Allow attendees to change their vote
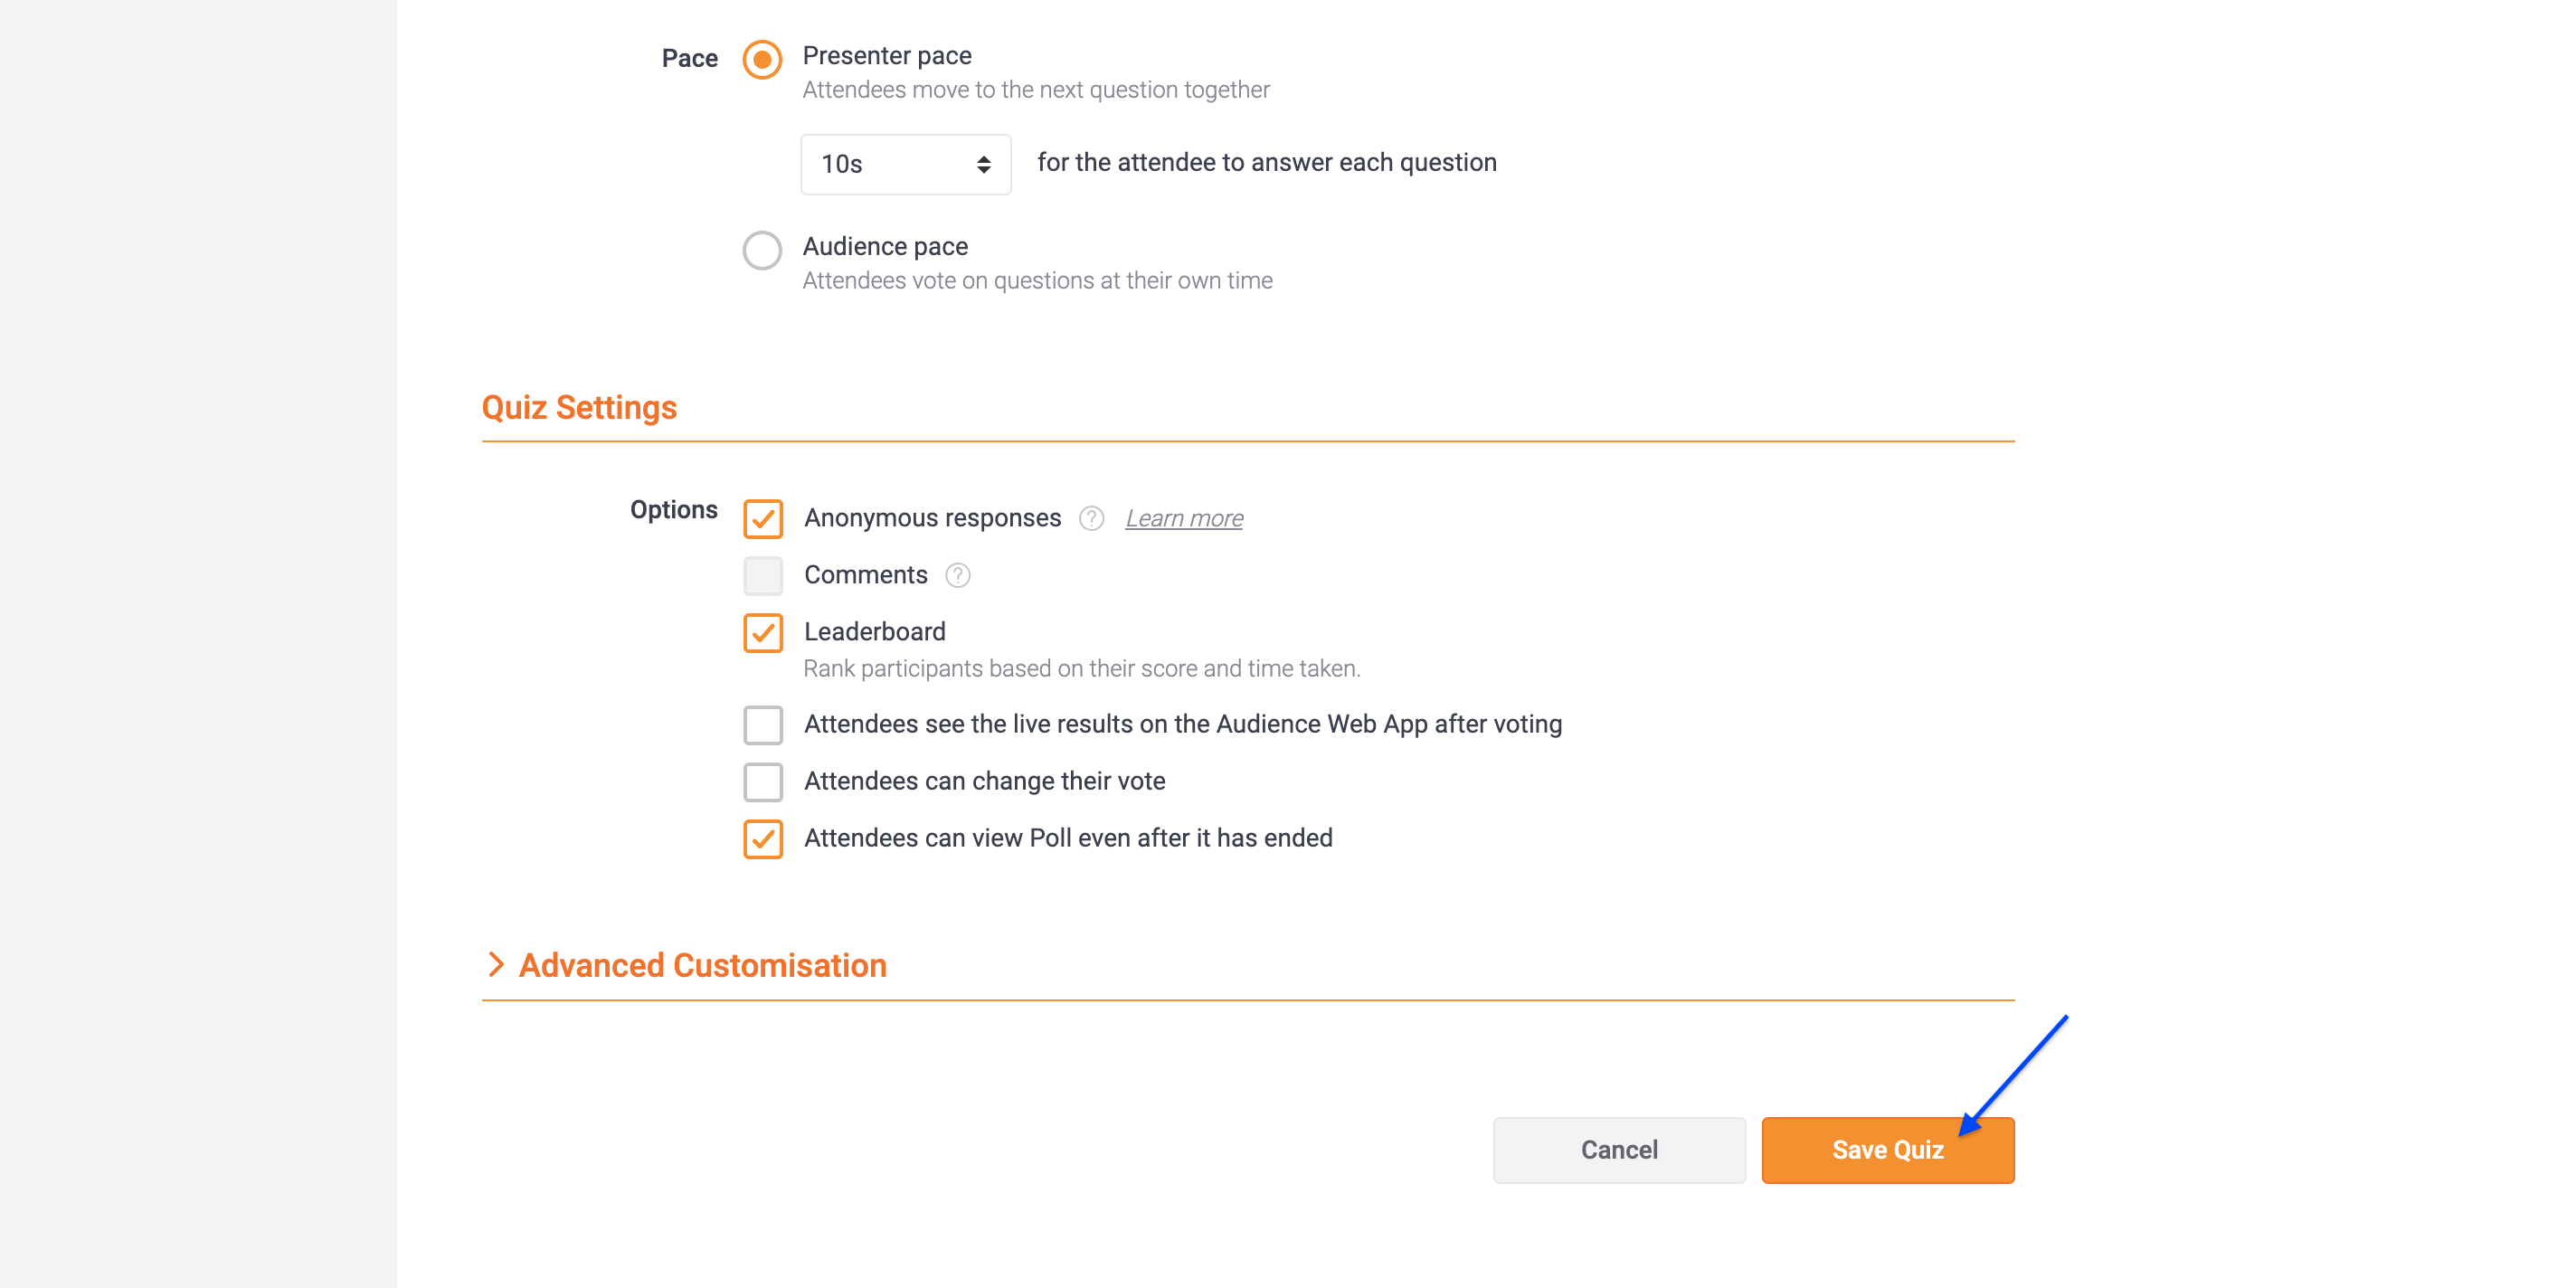The image size is (2576, 1288). [763, 782]
